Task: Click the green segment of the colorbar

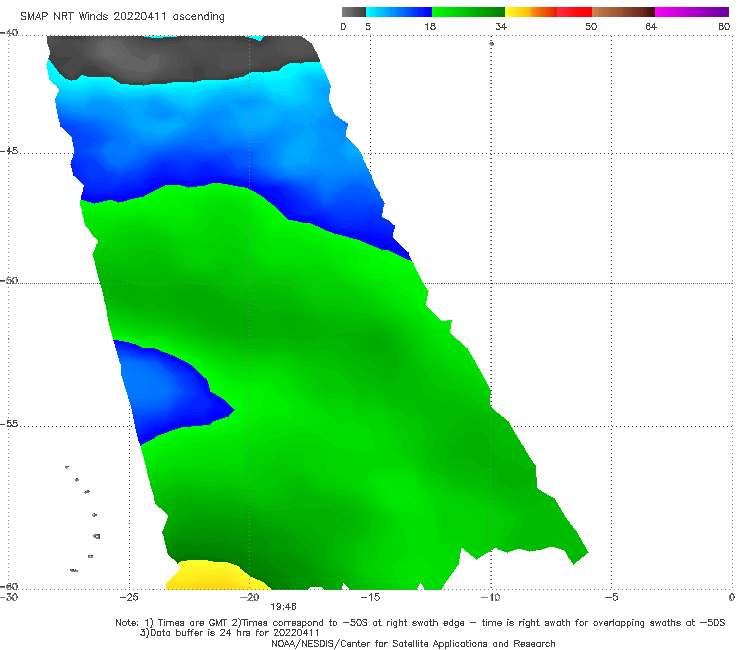Action: tap(468, 12)
